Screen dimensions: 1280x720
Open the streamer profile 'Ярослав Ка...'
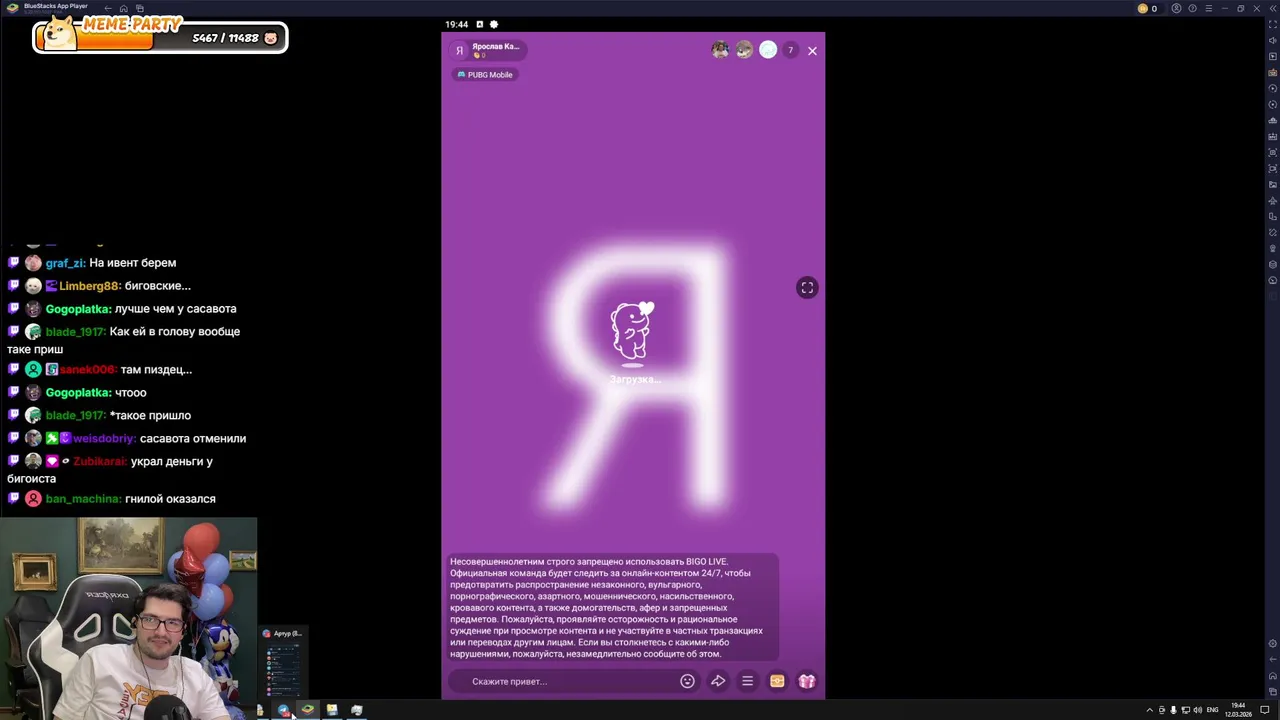click(x=489, y=50)
